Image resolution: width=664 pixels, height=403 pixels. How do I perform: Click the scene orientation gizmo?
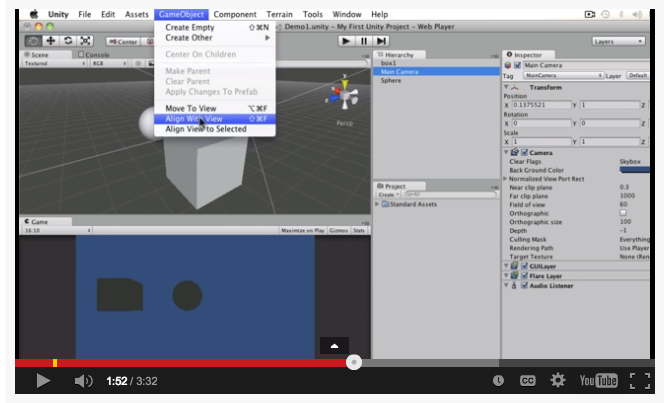tap(344, 94)
